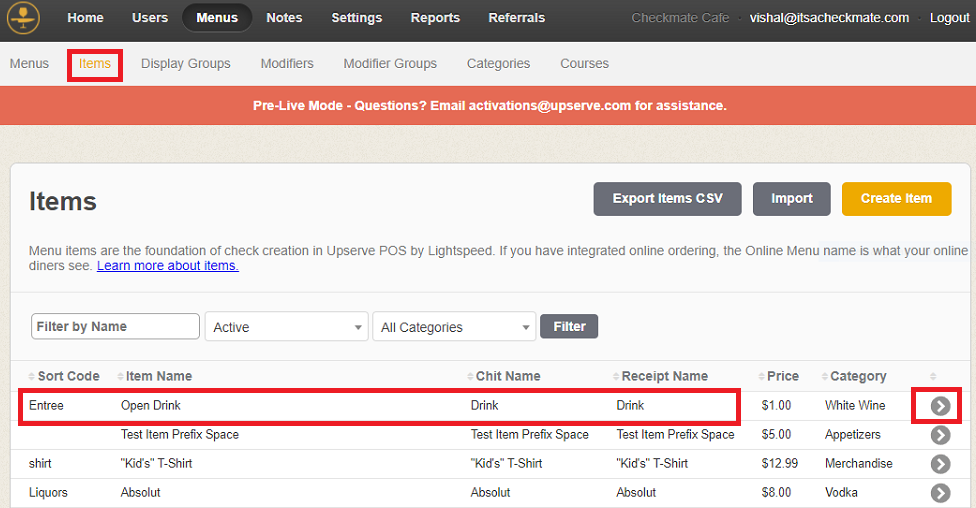Open the Open Drink item arrow icon
The width and height of the screenshot is (976, 508).
click(x=940, y=406)
